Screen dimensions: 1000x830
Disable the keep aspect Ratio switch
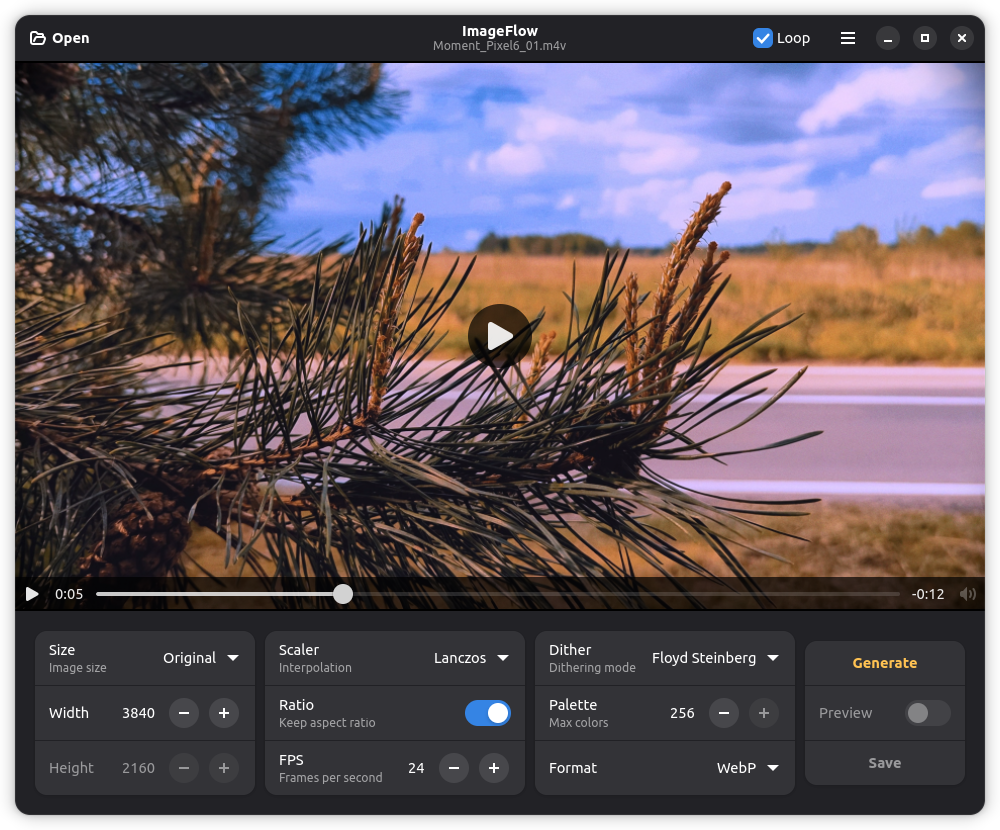pos(488,713)
